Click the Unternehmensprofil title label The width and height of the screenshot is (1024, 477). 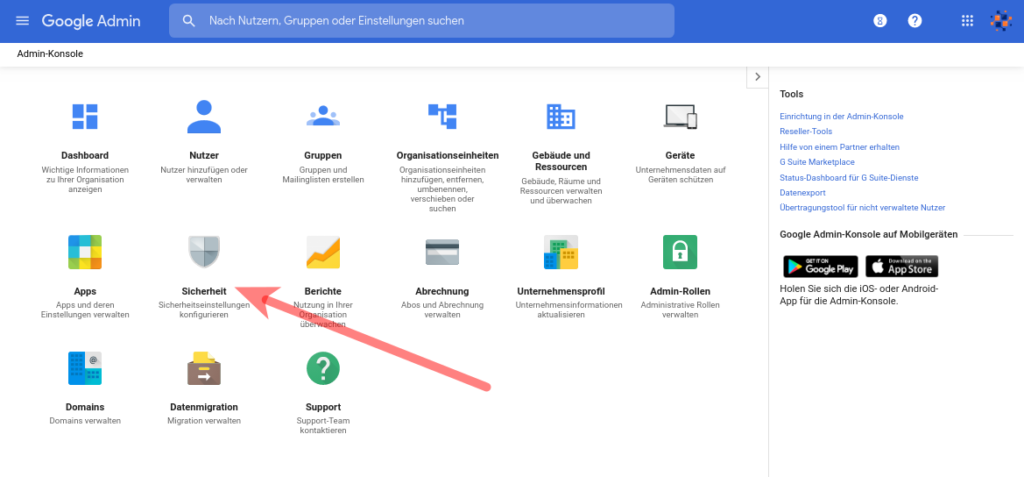[561, 291]
